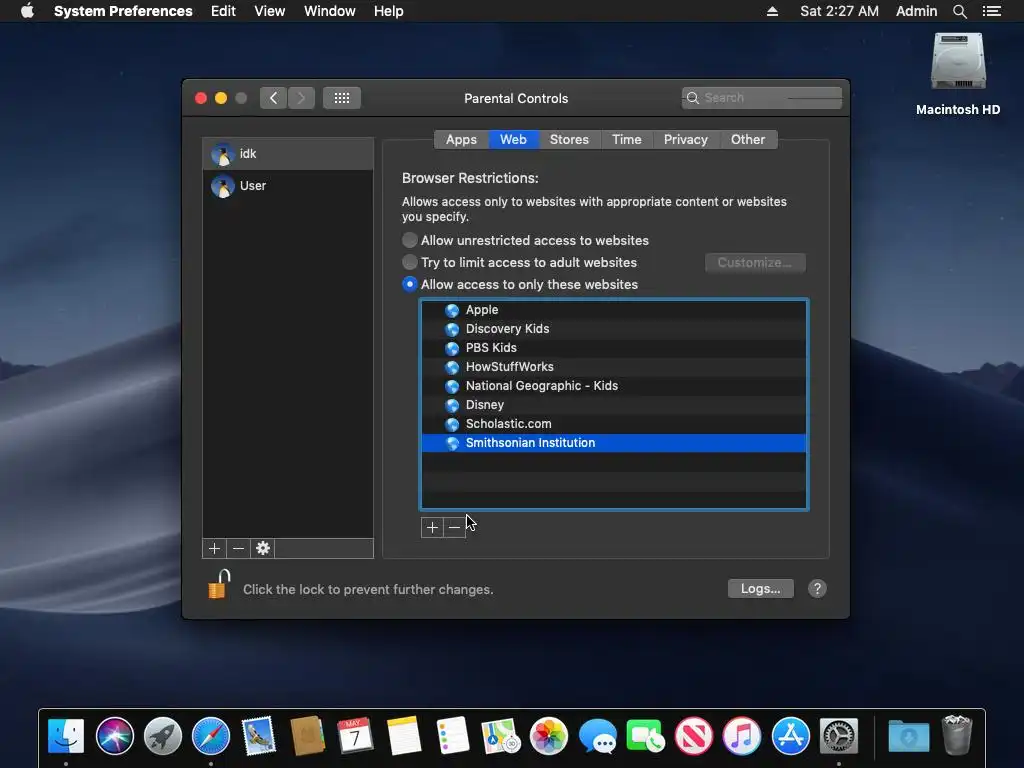Remove the selected website with the minus button

click(x=455, y=528)
